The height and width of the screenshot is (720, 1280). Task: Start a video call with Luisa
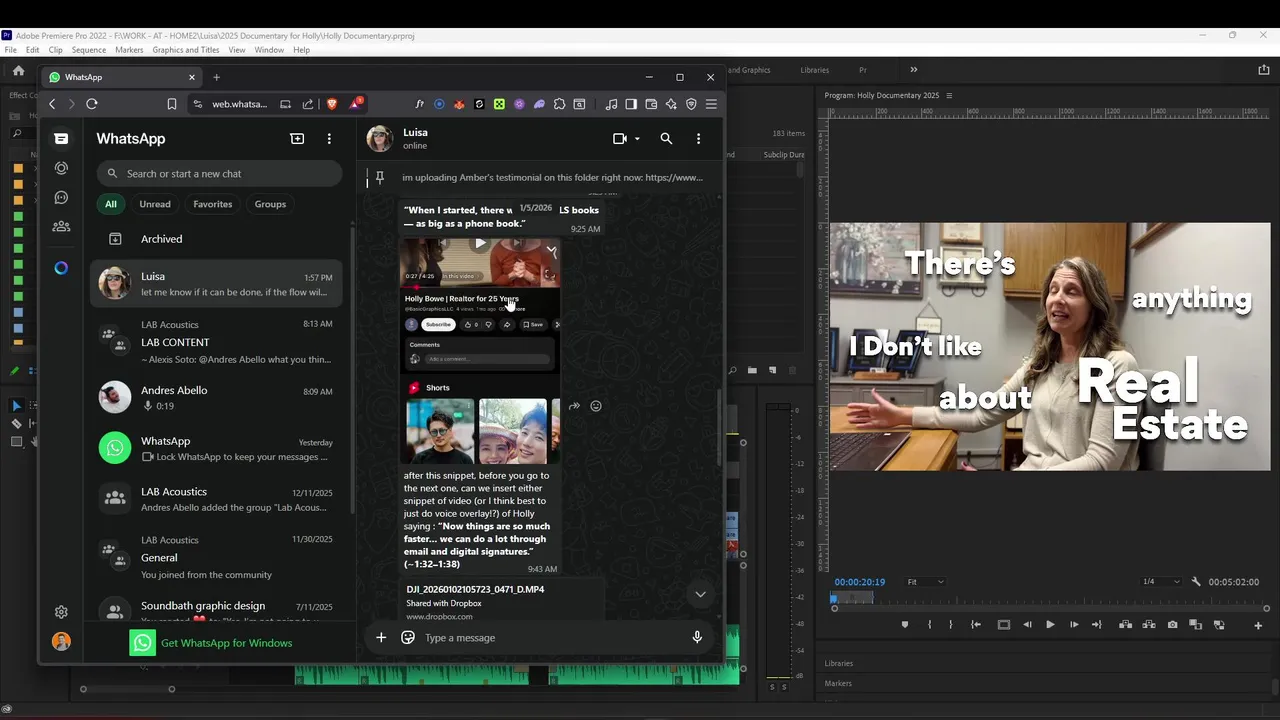point(619,139)
